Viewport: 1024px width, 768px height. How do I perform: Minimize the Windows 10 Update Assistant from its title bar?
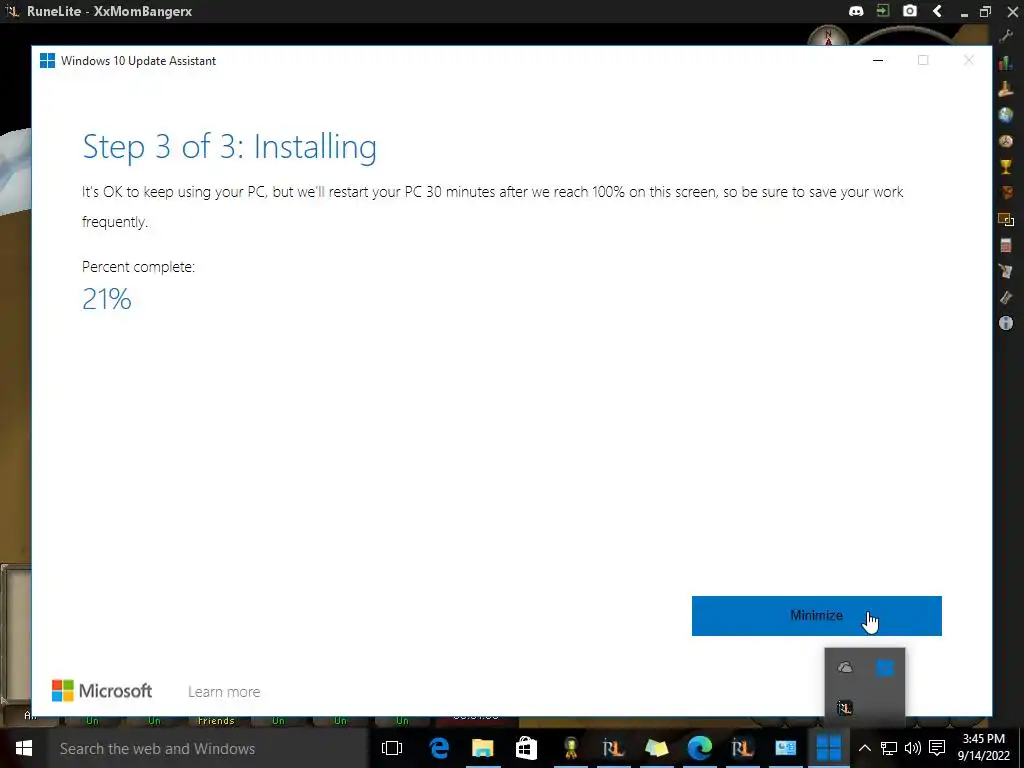tap(878, 61)
